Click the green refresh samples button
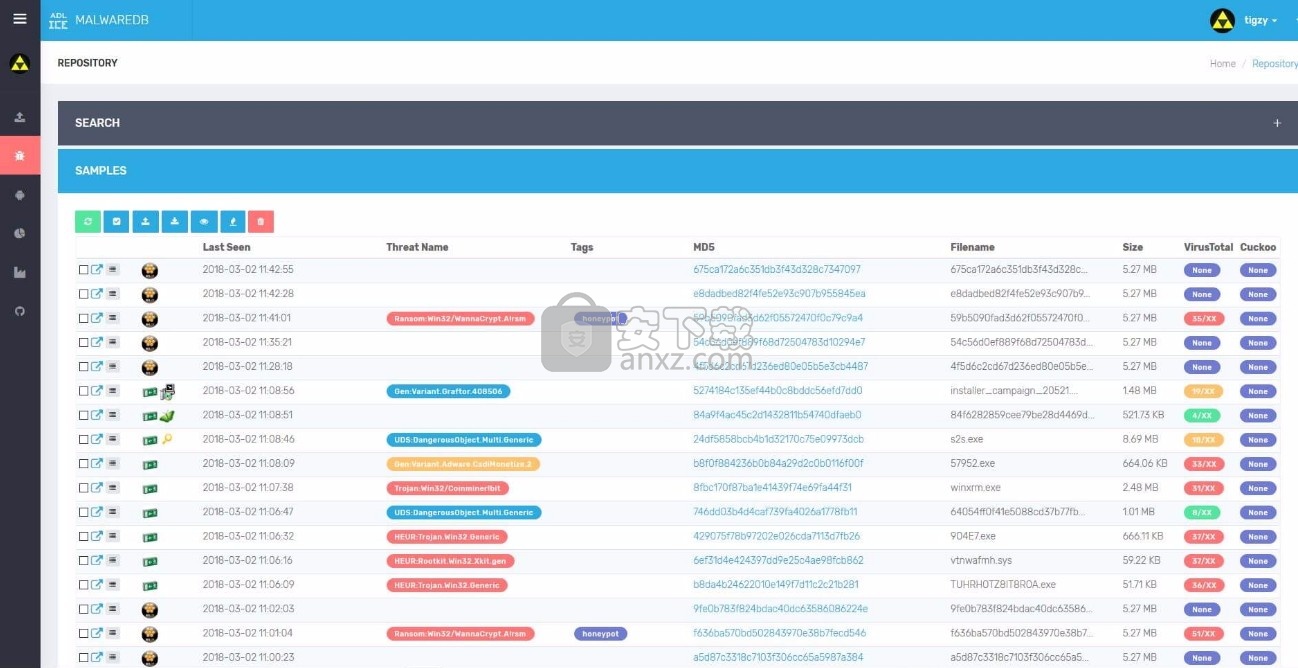This screenshot has width=1298, height=668. pos(88,222)
